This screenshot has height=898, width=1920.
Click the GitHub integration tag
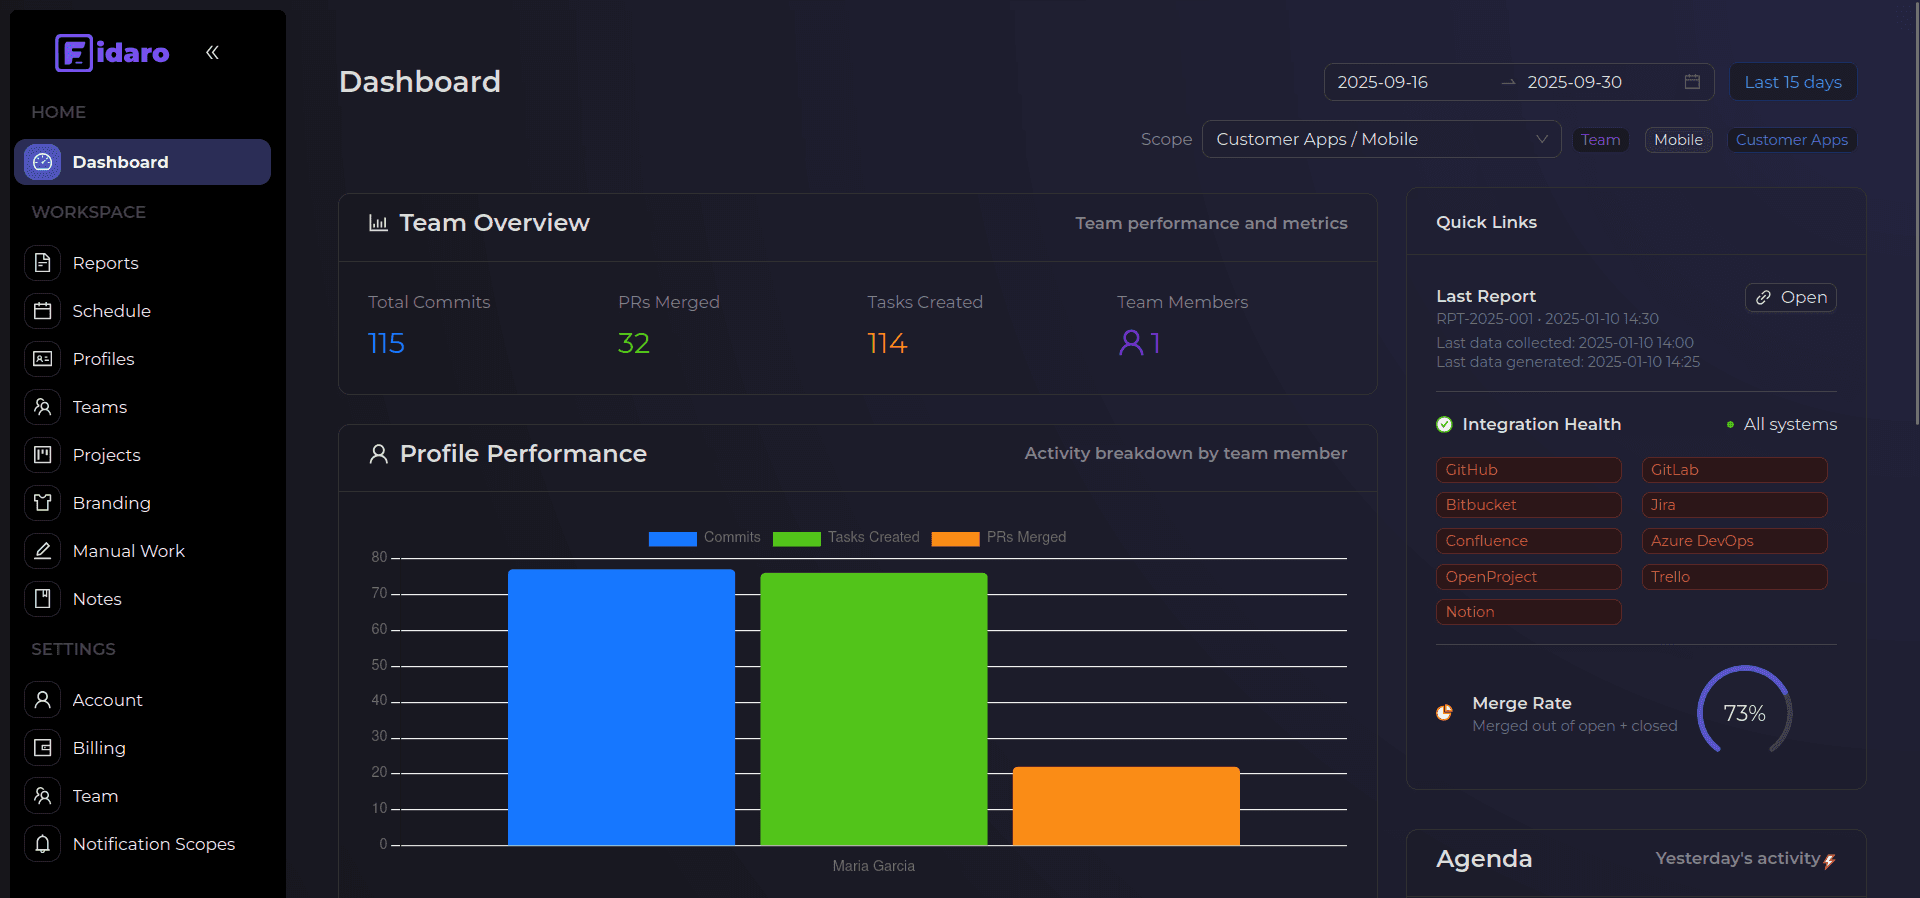coord(1527,470)
